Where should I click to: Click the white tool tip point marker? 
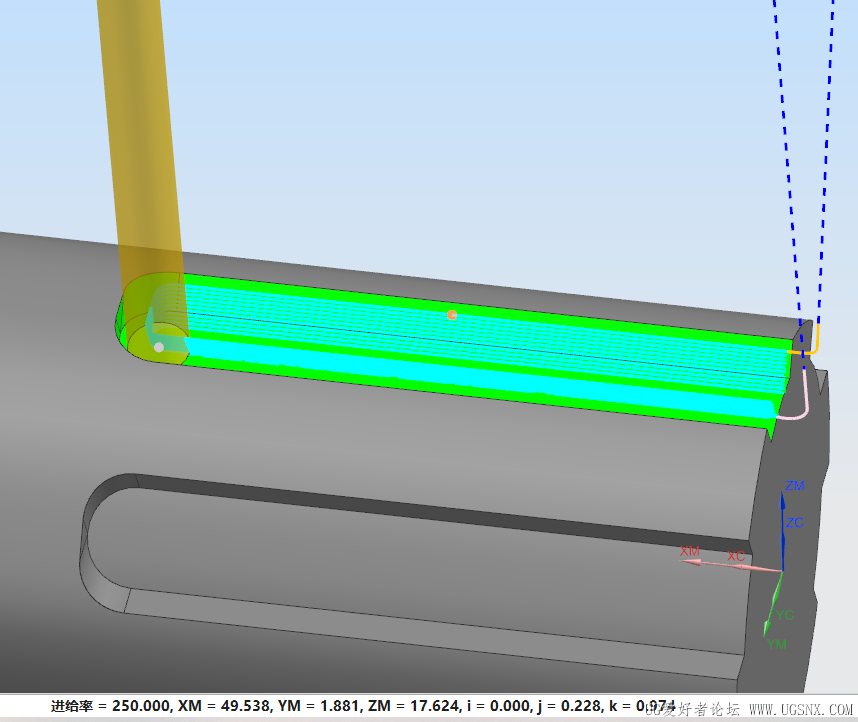click(158, 347)
